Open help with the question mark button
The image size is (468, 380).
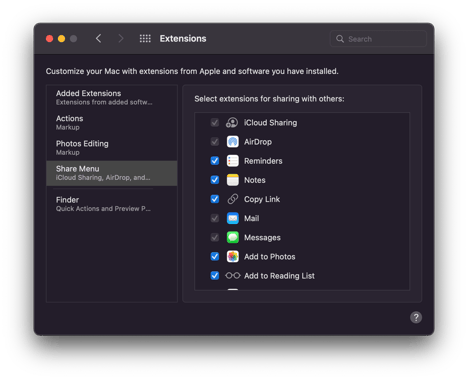point(416,317)
